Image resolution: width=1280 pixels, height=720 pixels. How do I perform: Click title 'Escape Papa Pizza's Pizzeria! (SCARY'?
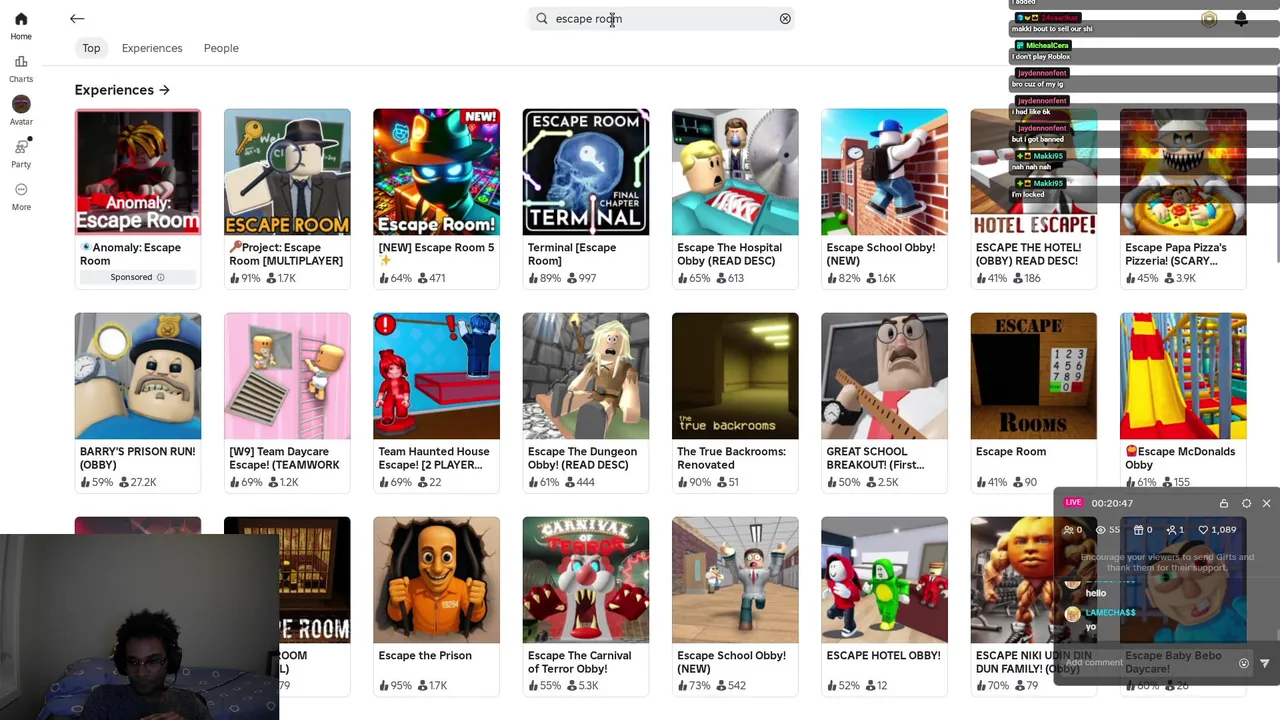(1176, 254)
